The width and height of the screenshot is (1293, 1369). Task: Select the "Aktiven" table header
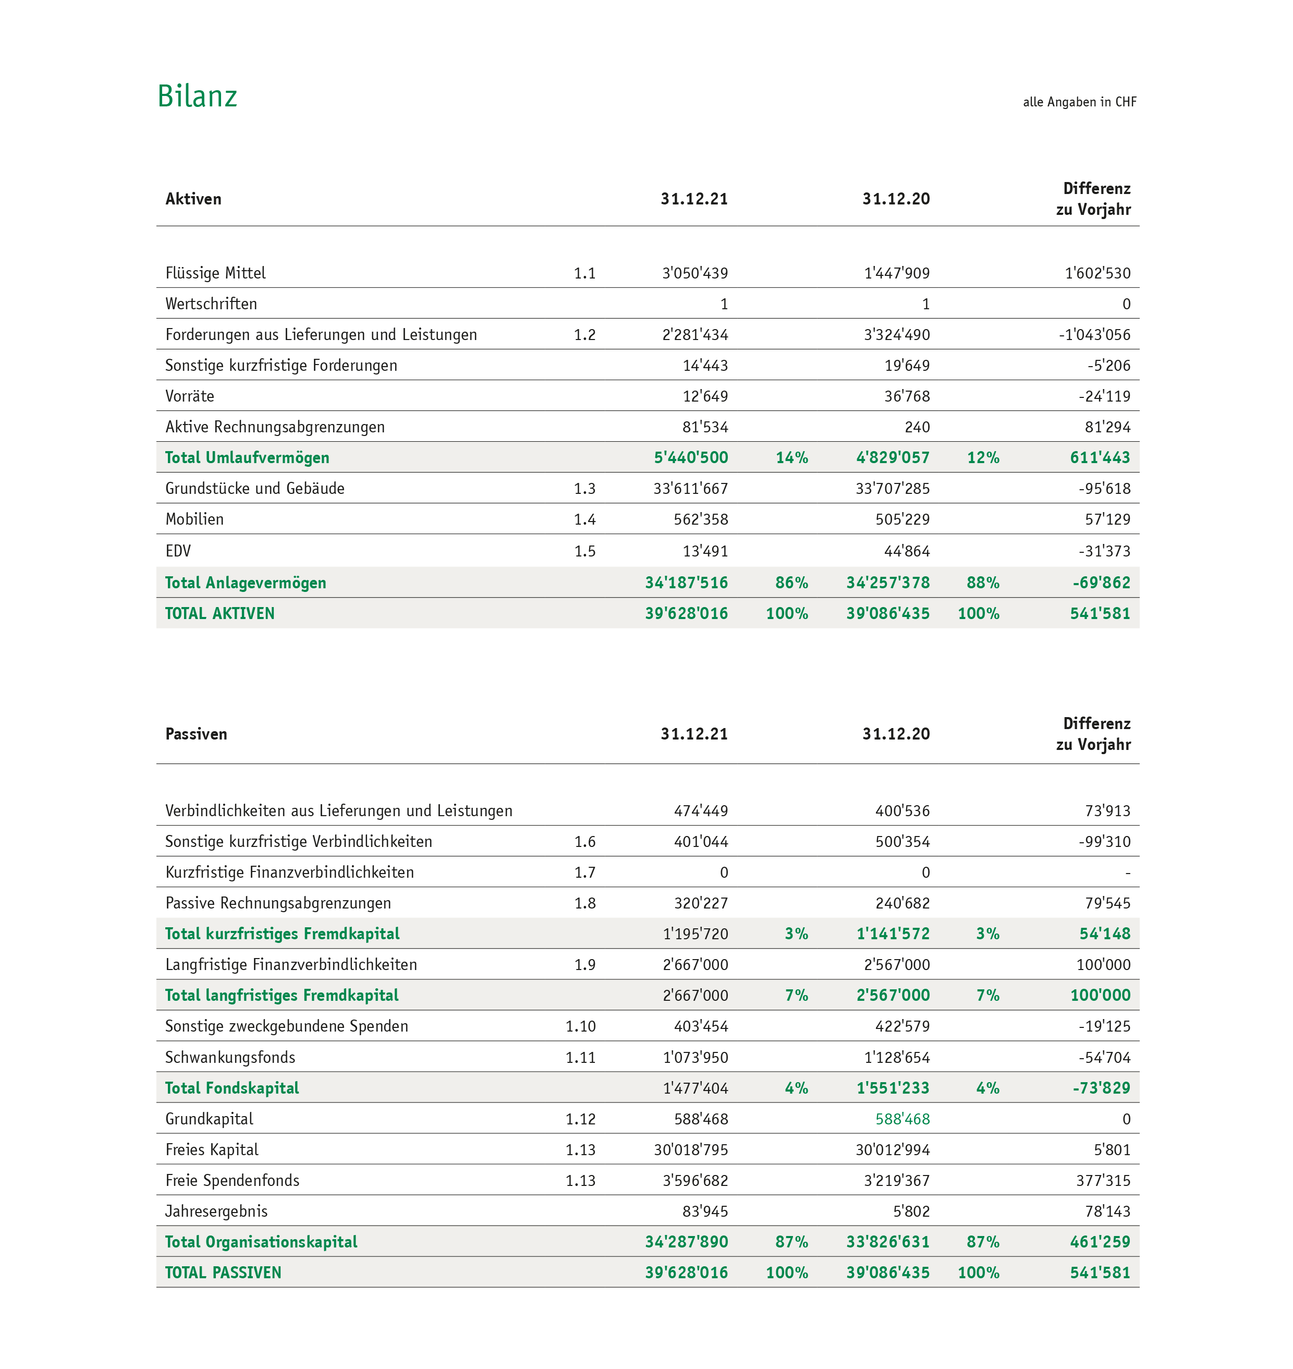193,199
